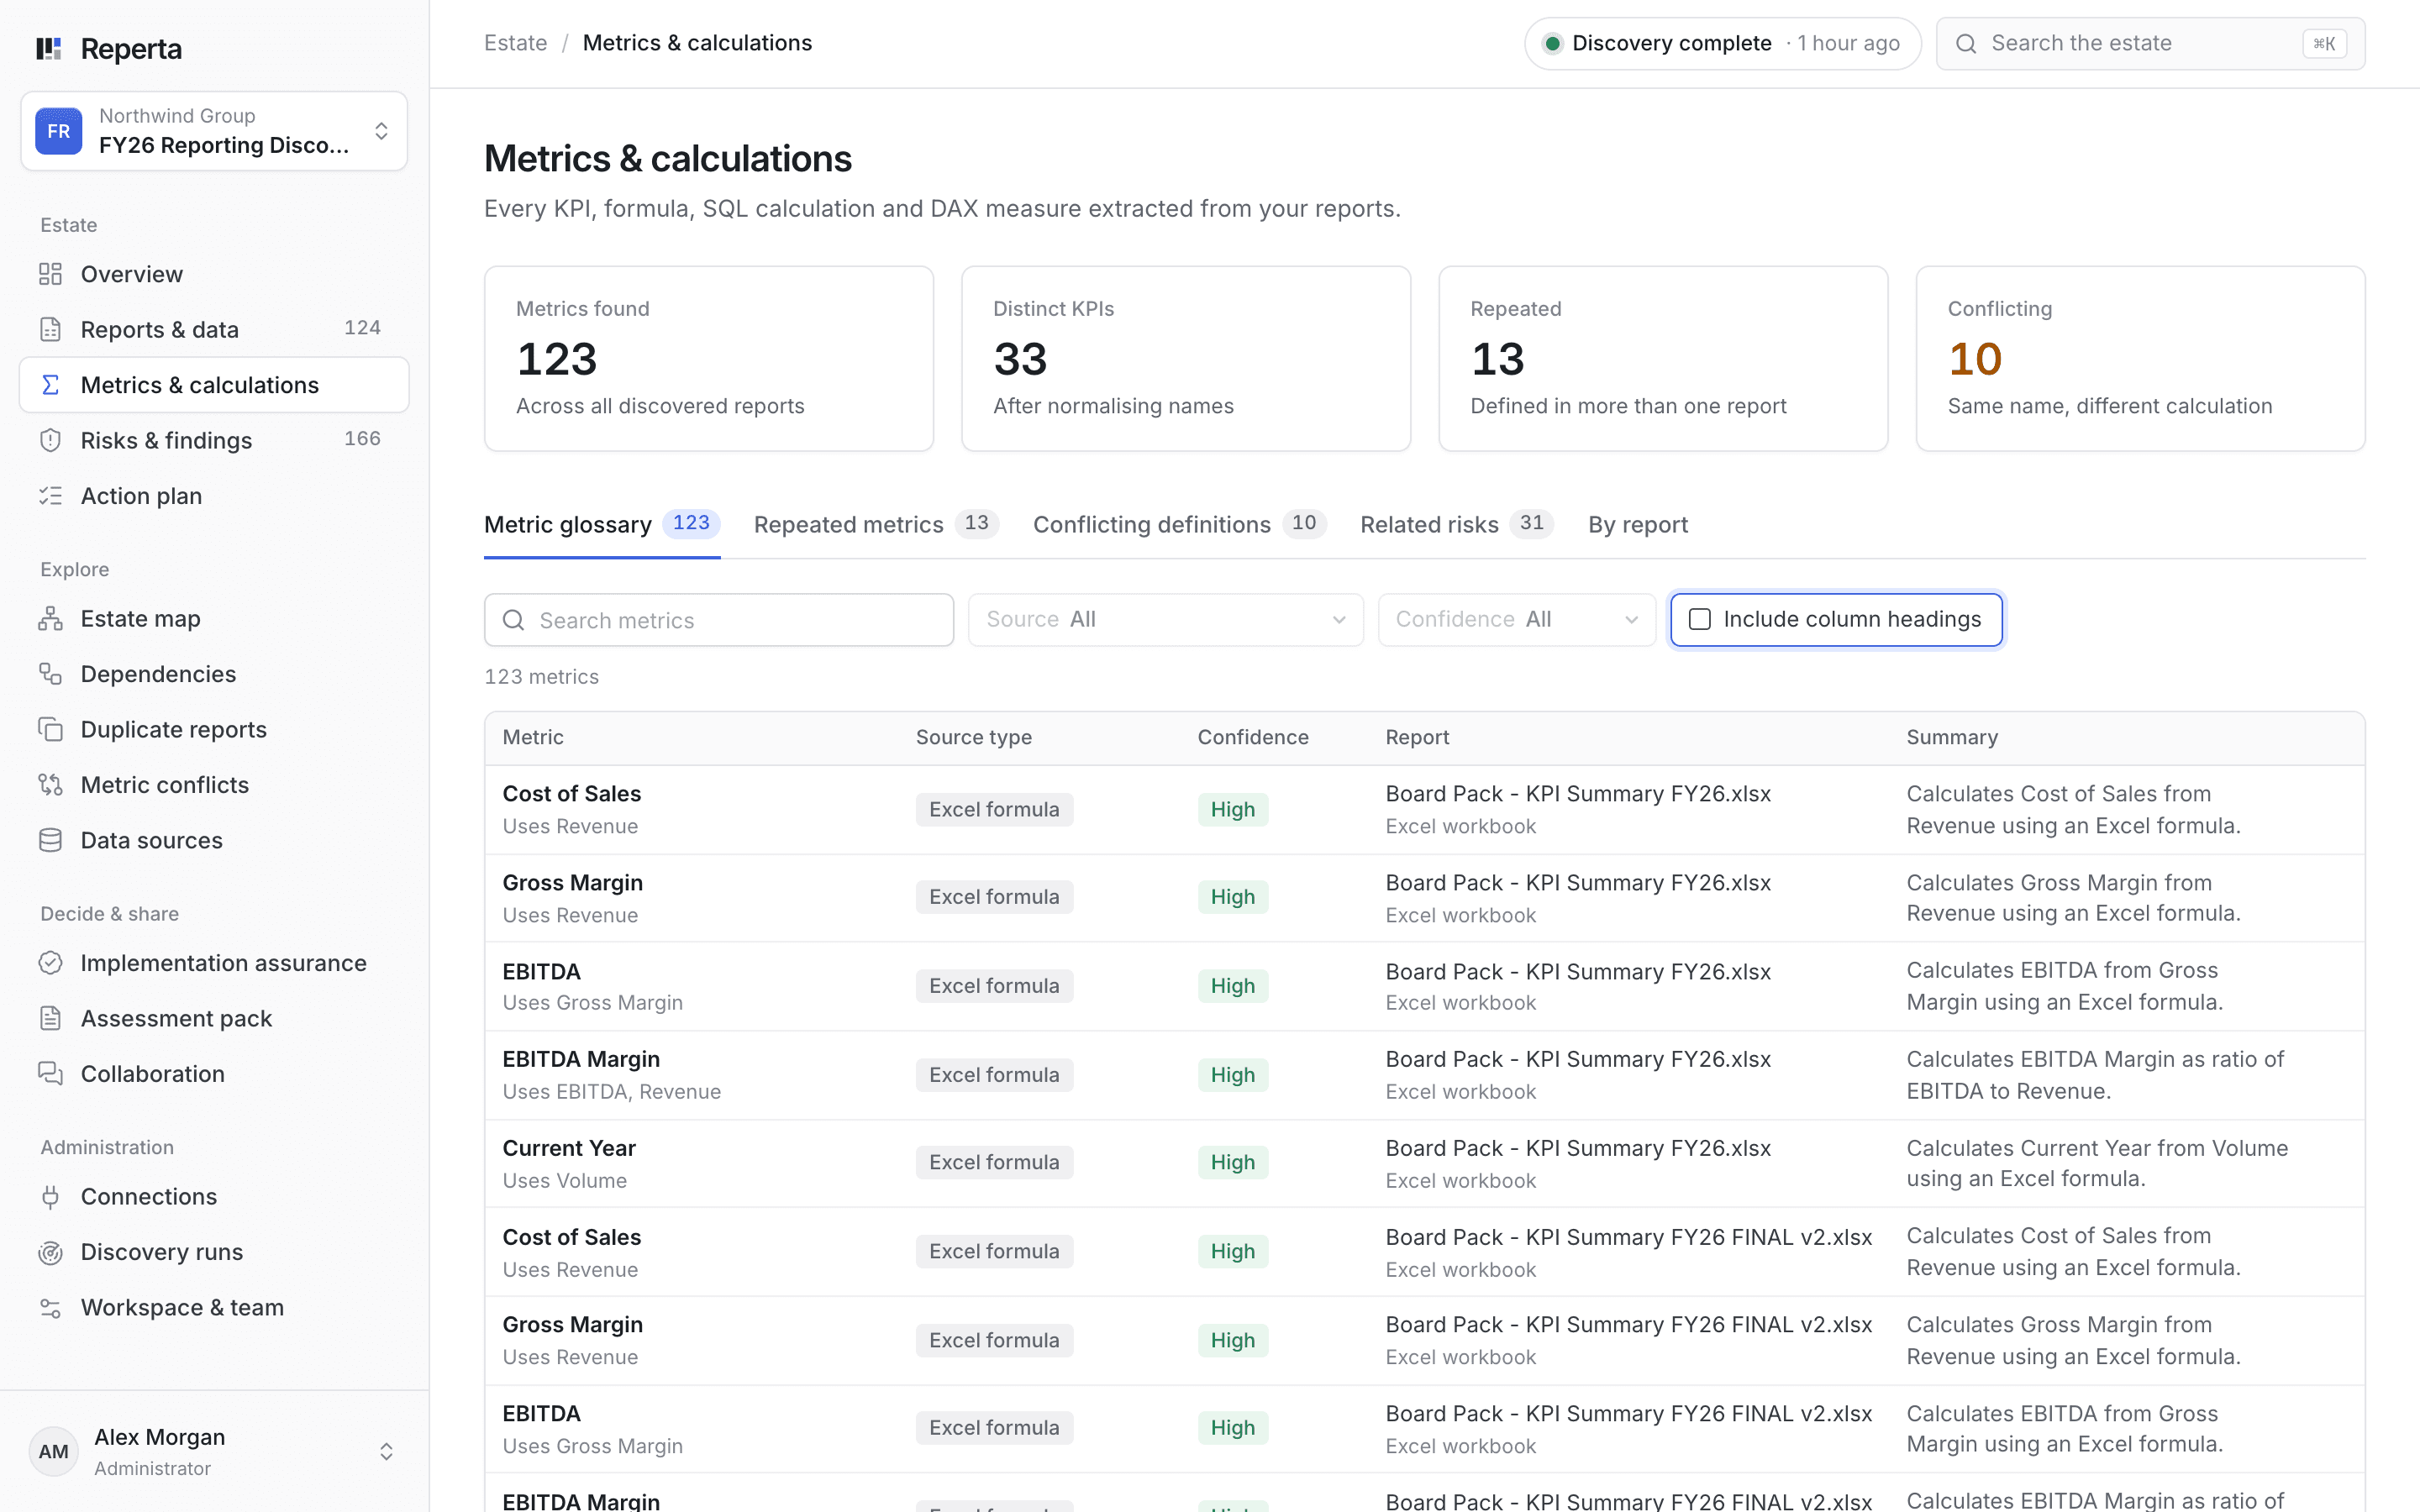Screen dimensions: 2420x1512
Task: Click the Discovery runs radar icon
Action: pos(50,1252)
